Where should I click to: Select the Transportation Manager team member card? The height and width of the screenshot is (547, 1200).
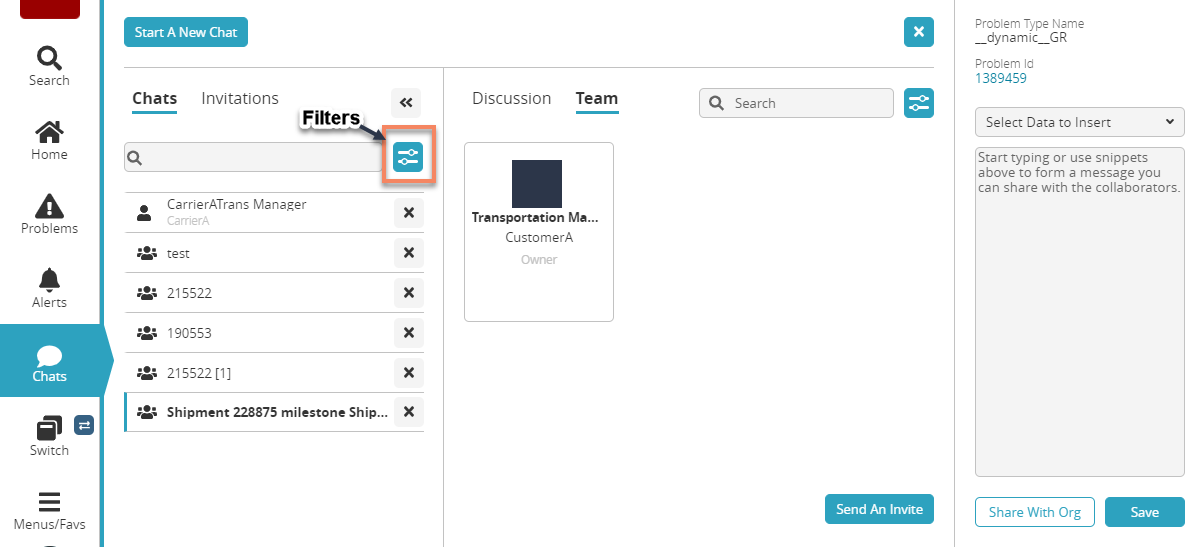[538, 232]
